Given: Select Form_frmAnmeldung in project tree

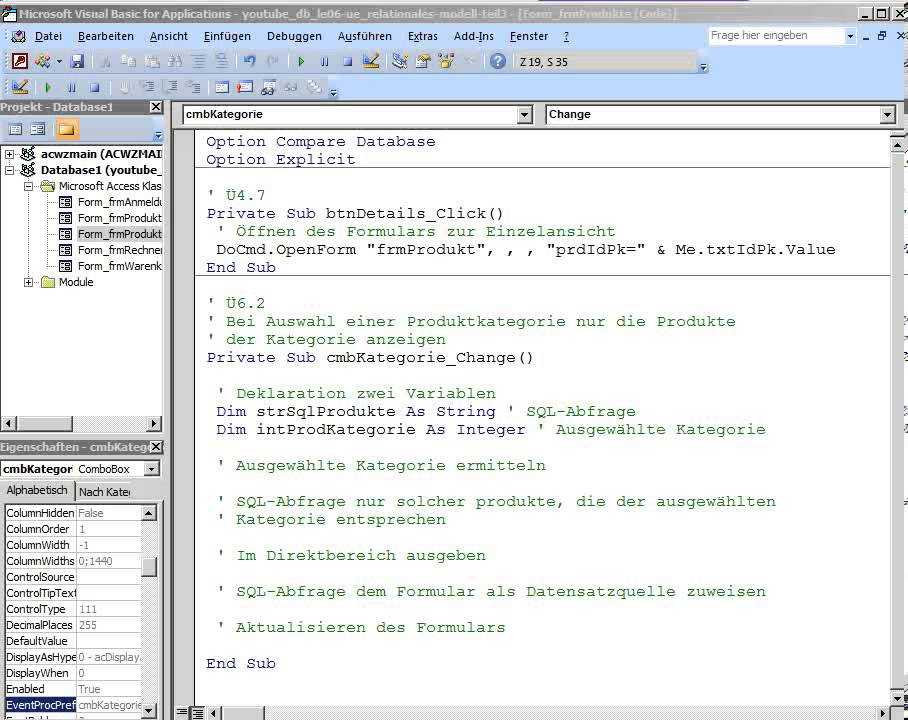Looking at the screenshot, I should pyautogui.click(x=119, y=202).
